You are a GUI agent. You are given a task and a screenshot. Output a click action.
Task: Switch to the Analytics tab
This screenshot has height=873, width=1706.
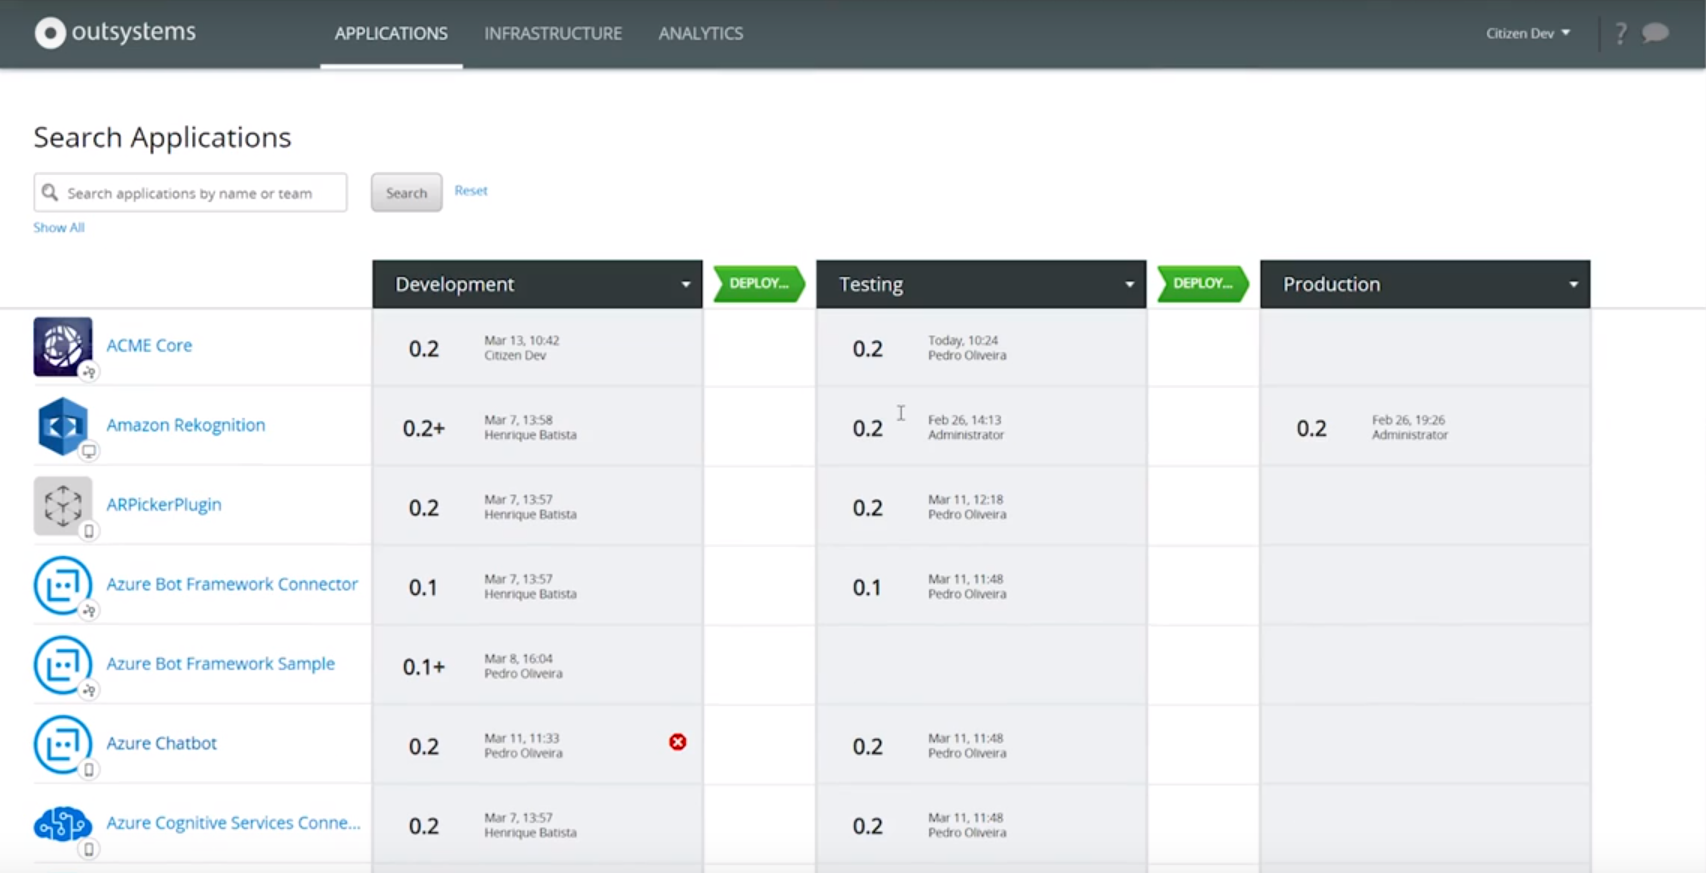701,33
